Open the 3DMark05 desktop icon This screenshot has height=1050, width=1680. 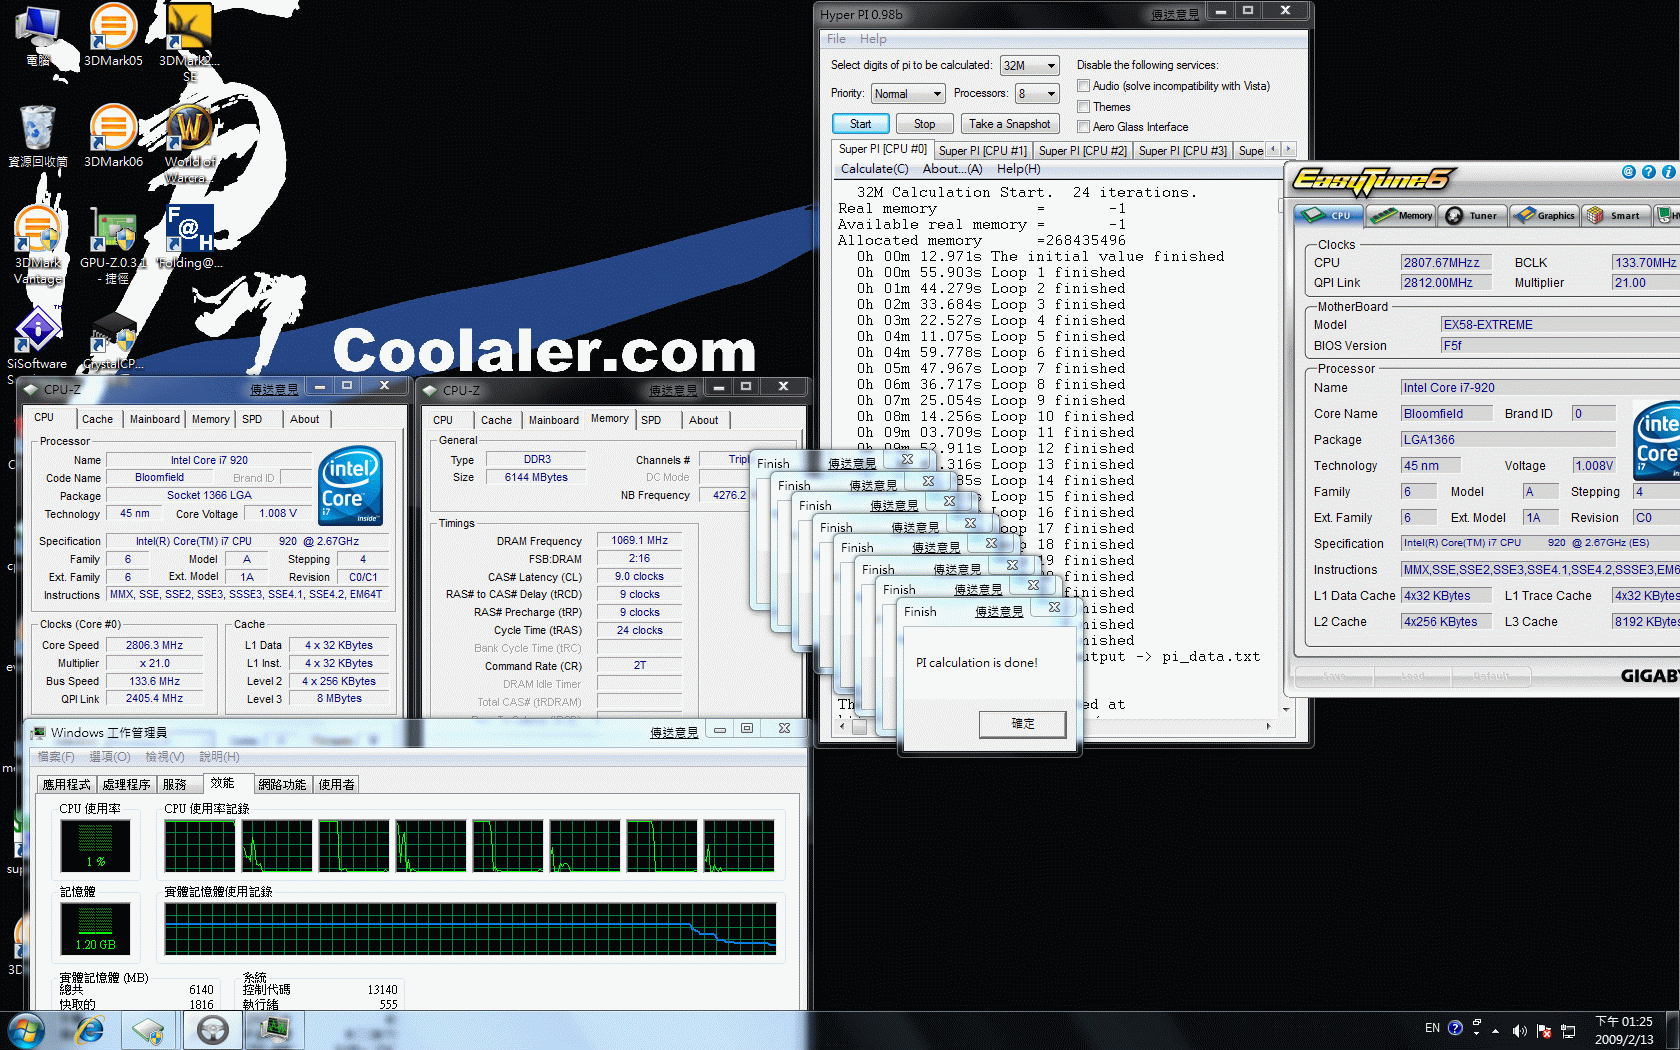[113, 35]
